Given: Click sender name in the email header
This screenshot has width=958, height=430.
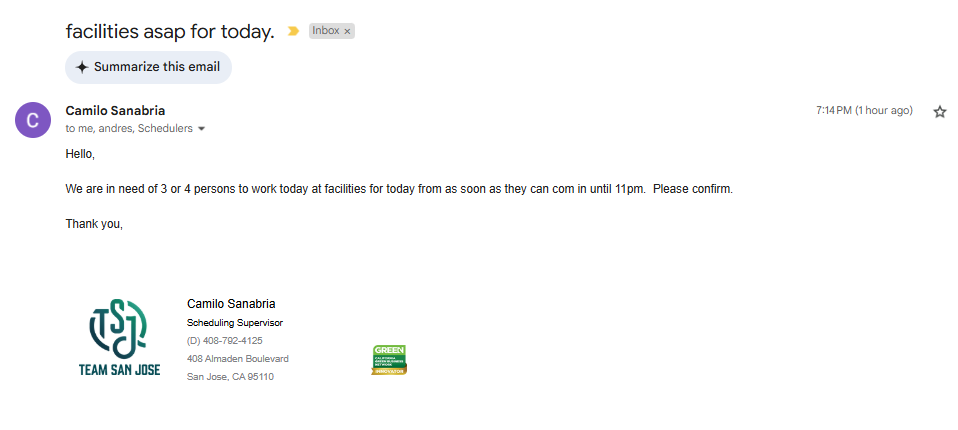Looking at the screenshot, I should tap(115, 111).
